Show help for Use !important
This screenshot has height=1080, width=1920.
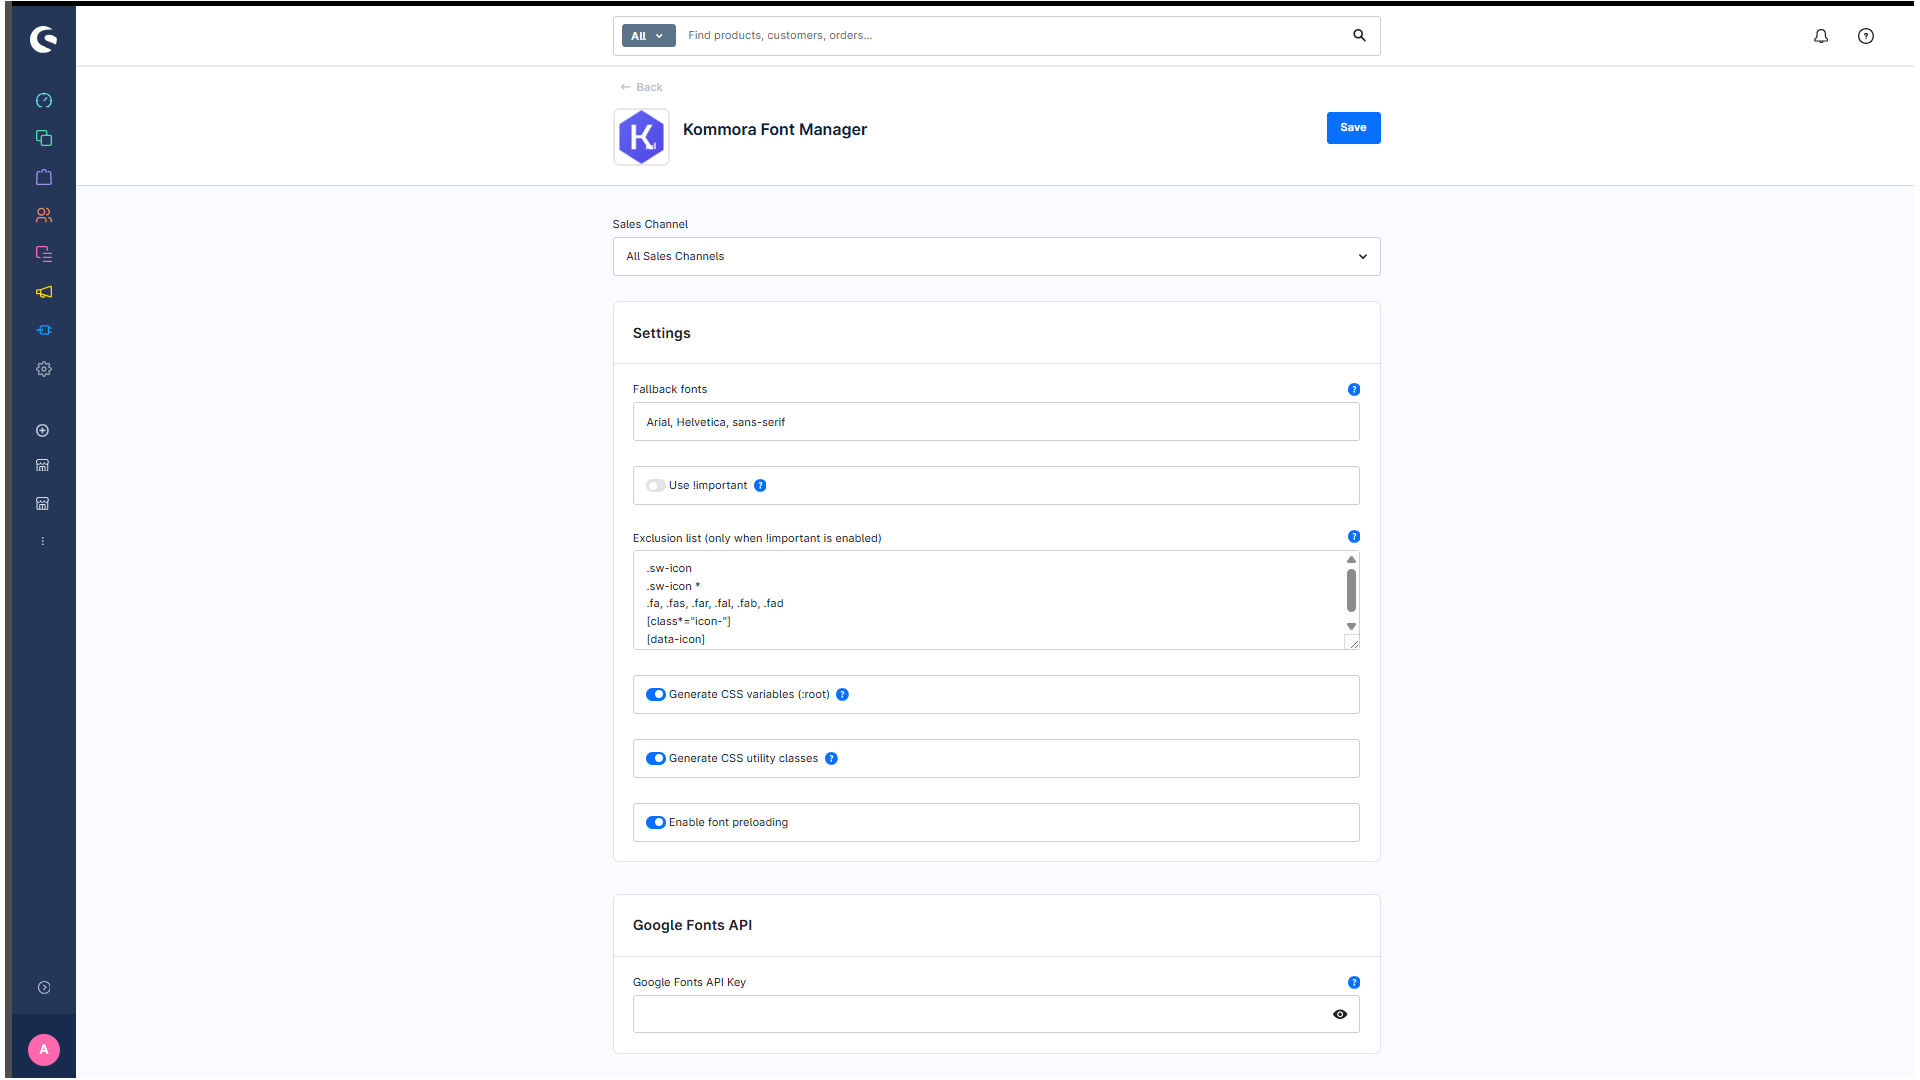760,486
